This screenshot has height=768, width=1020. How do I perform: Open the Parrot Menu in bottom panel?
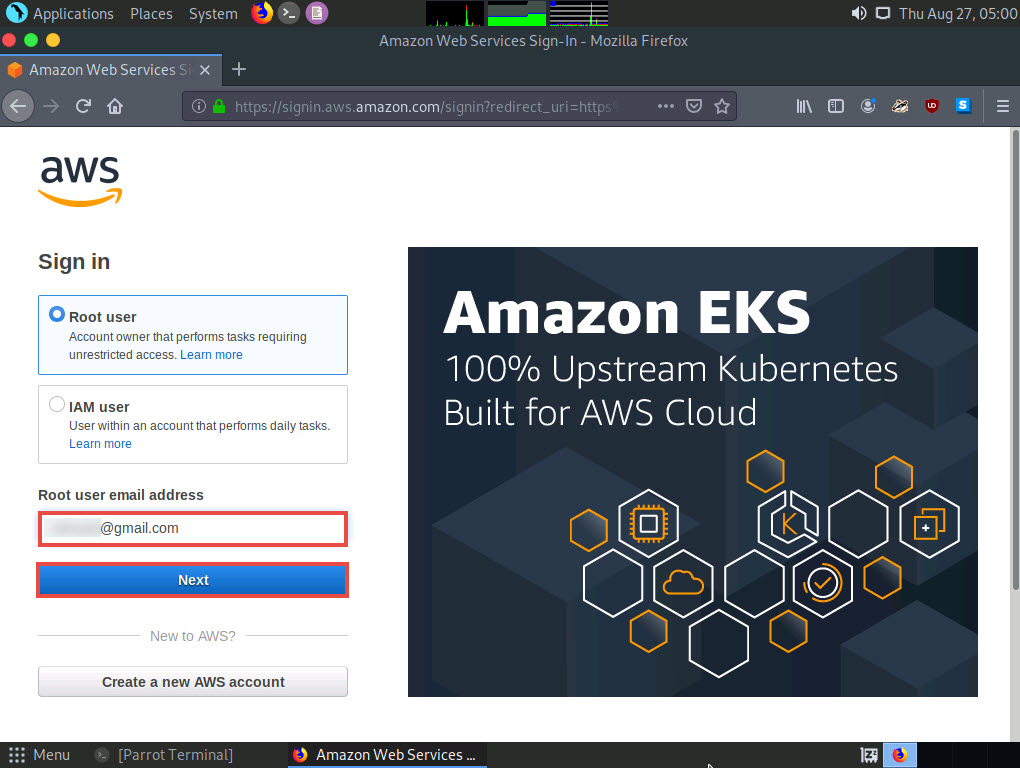[x=38, y=755]
